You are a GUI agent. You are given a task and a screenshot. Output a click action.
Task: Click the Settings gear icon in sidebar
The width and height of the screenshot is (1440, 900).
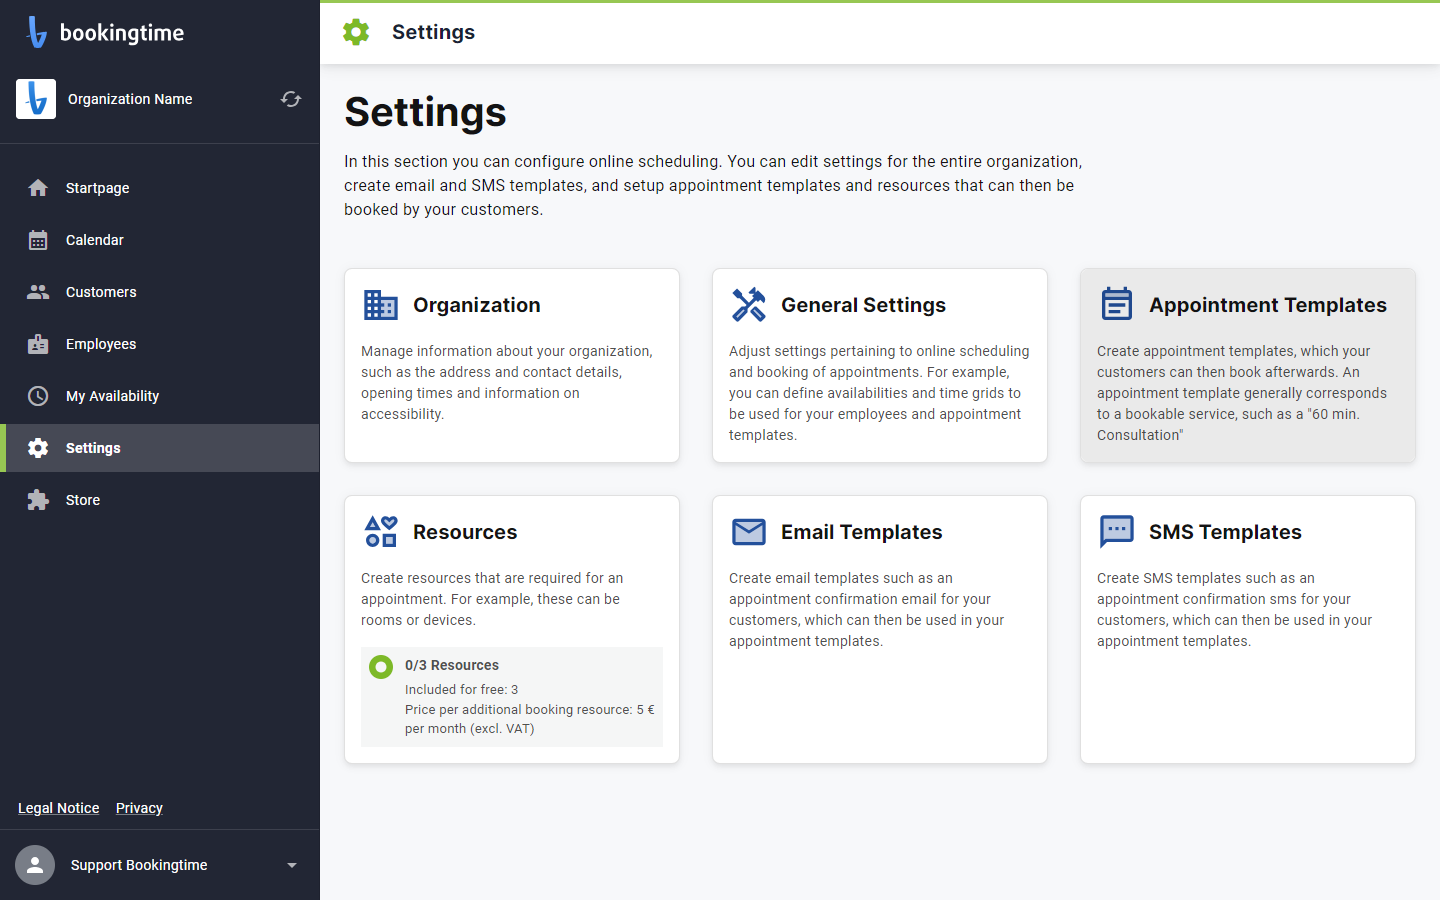click(38, 448)
